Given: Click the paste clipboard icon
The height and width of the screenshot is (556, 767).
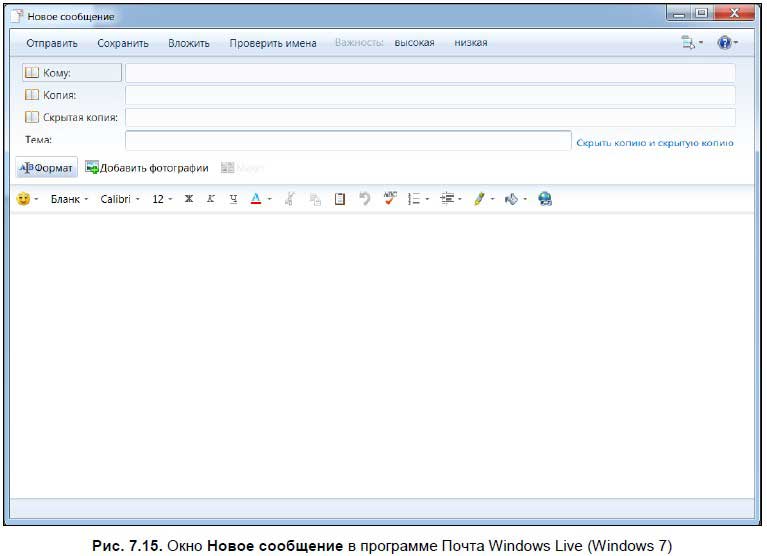Looking at the screenshot, I should (339, 199).
